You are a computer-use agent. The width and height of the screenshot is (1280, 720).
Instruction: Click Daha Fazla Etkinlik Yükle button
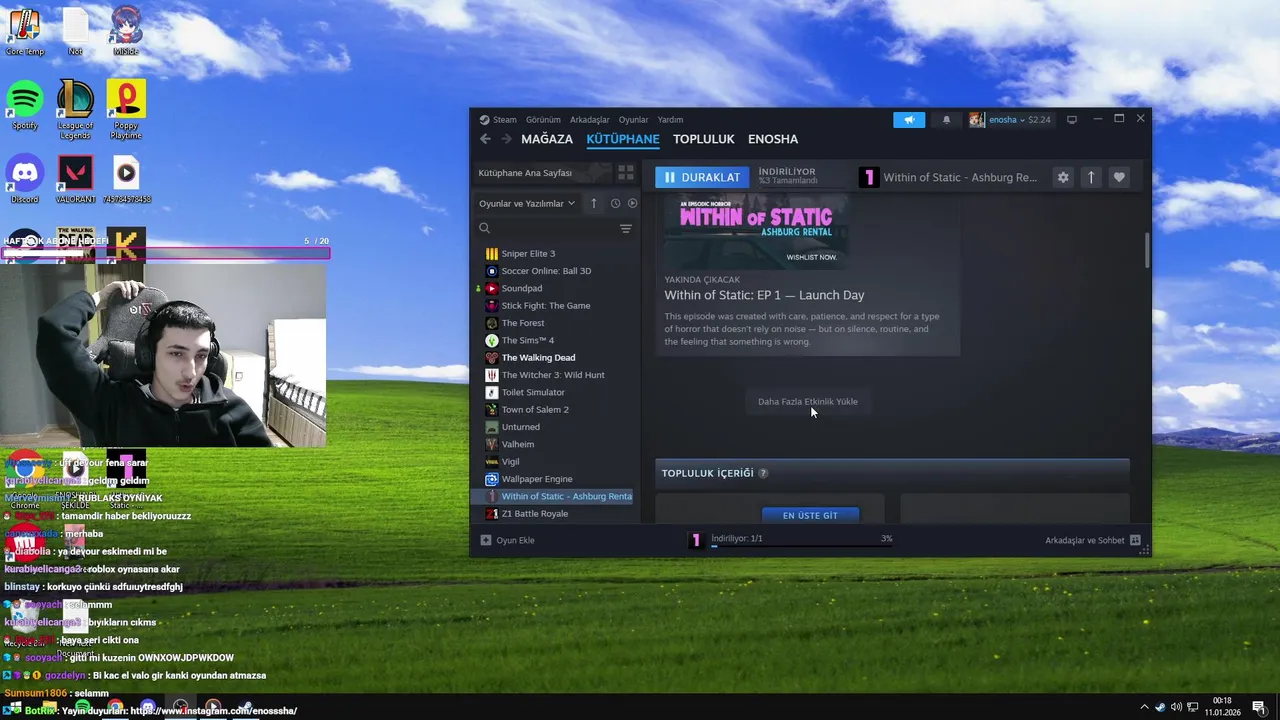(x=808, y=401)
